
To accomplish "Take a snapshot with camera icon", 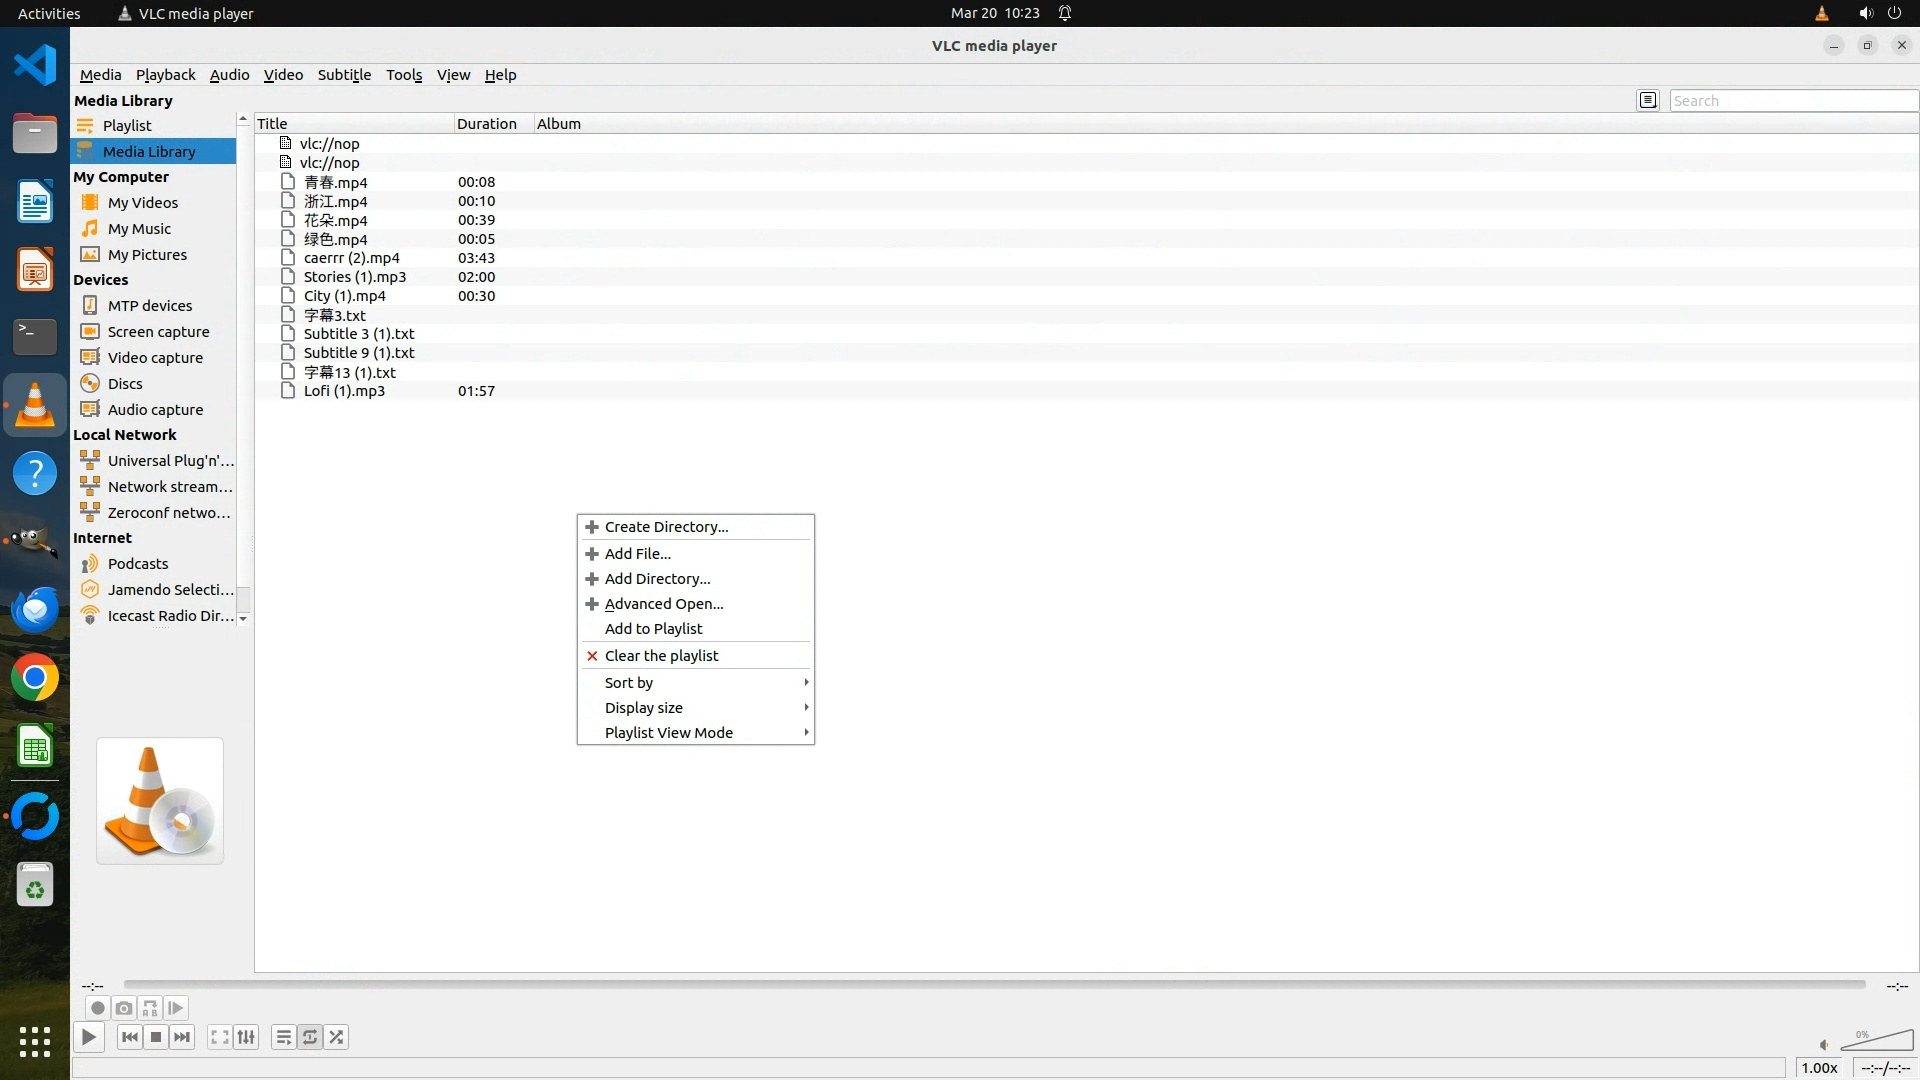I will [124, 1008].
